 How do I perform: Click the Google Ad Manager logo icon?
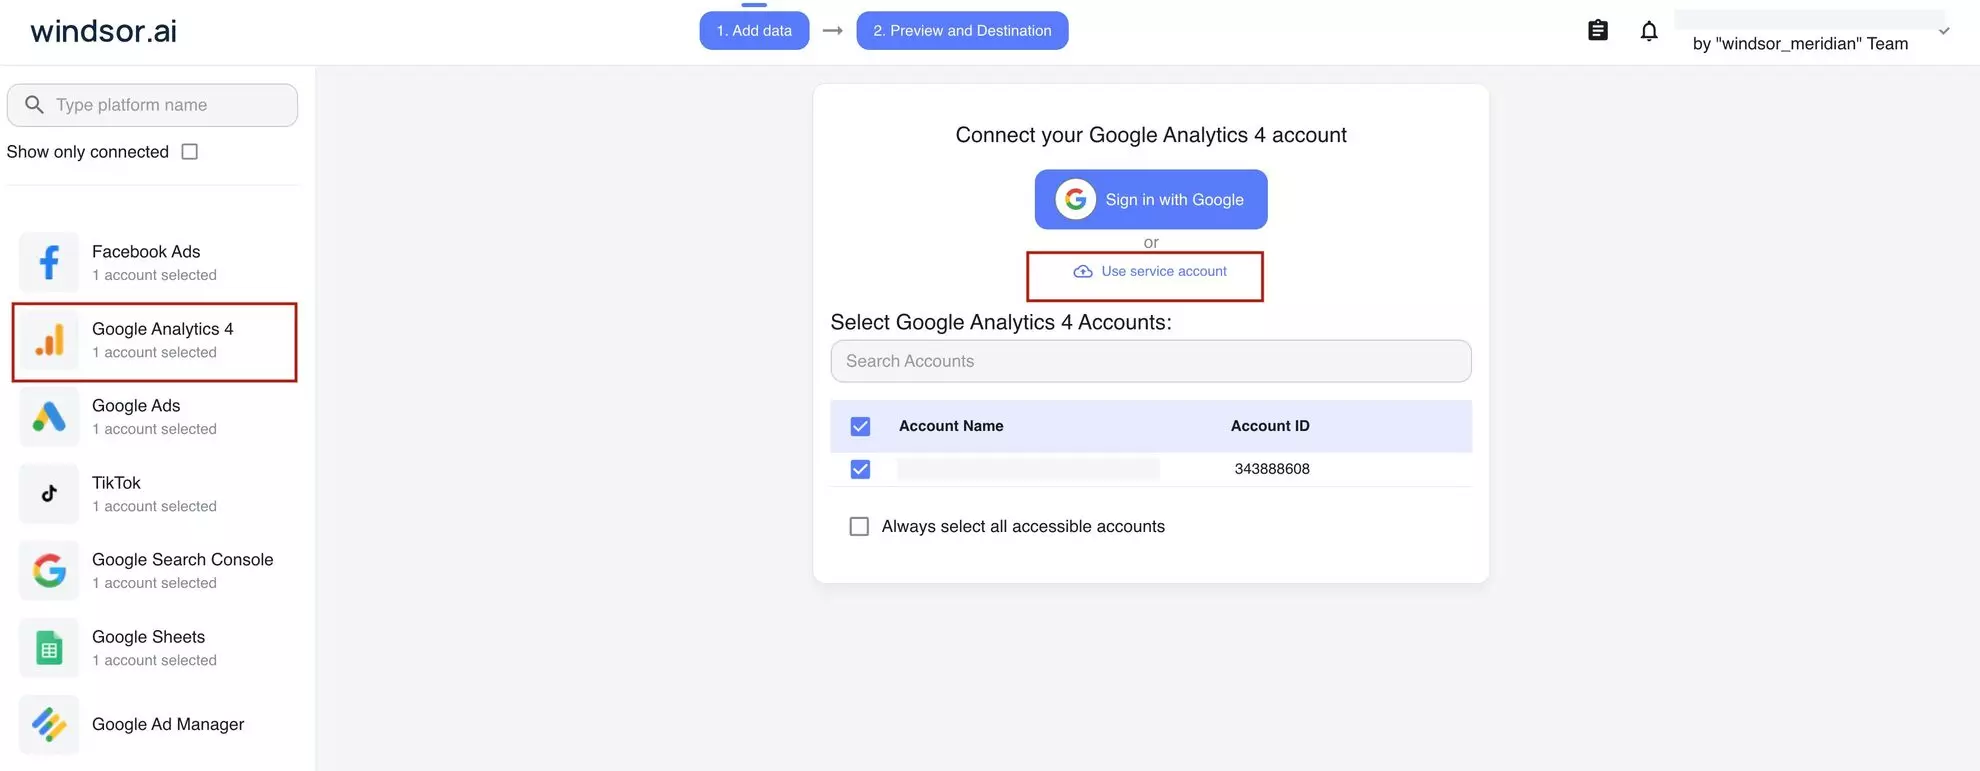click(x=49, y=725)
